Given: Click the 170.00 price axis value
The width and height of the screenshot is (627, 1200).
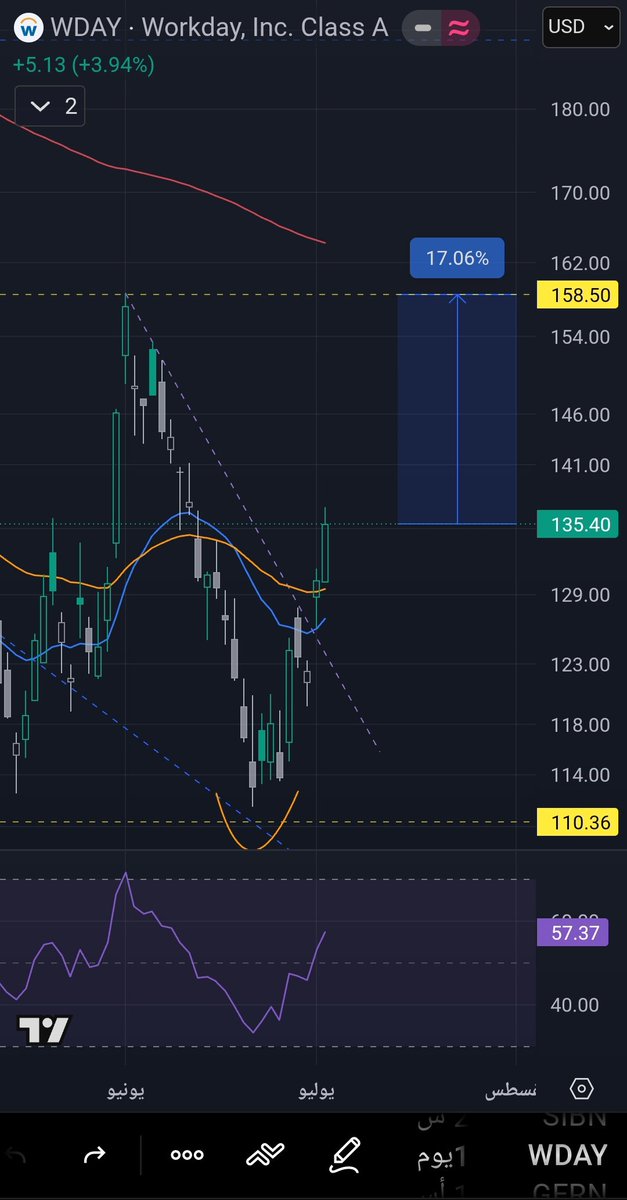Looking at the screenshot, I should point(580,193).
